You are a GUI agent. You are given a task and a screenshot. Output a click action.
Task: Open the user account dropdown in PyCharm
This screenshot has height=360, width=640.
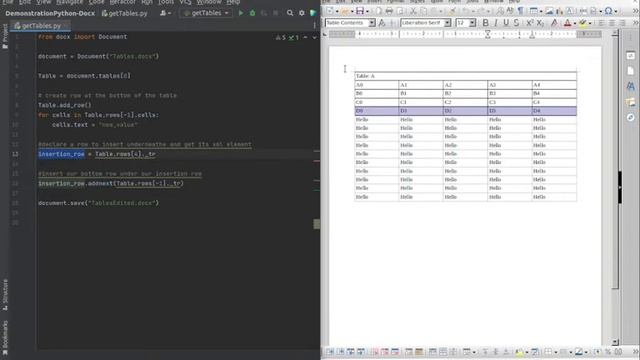click(x=165, y=13)
